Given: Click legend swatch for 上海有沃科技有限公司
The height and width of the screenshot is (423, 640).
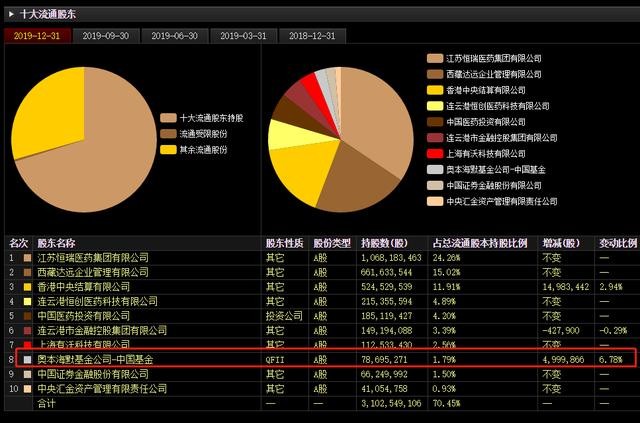Looking at the screenshot, I should (435, 154).
